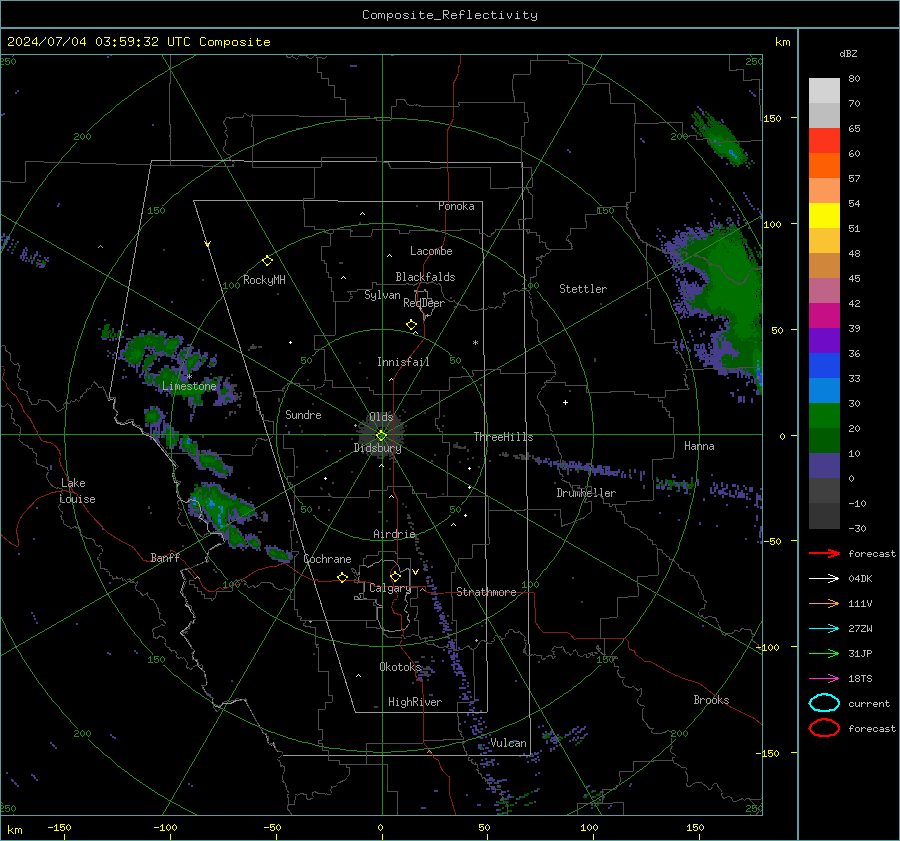
Task: Click the yellow V marker northwest of RockyMH
Action: [208, 245]
